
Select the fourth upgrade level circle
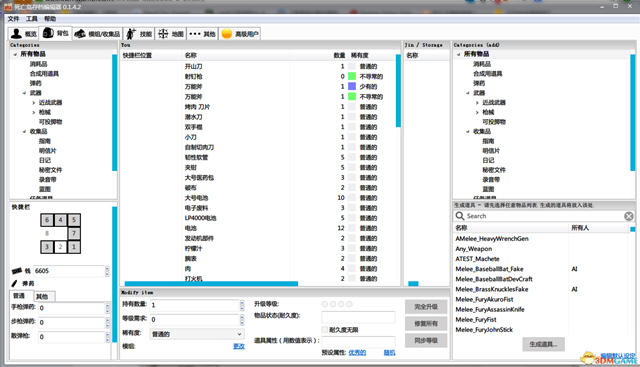pos(349,304)
